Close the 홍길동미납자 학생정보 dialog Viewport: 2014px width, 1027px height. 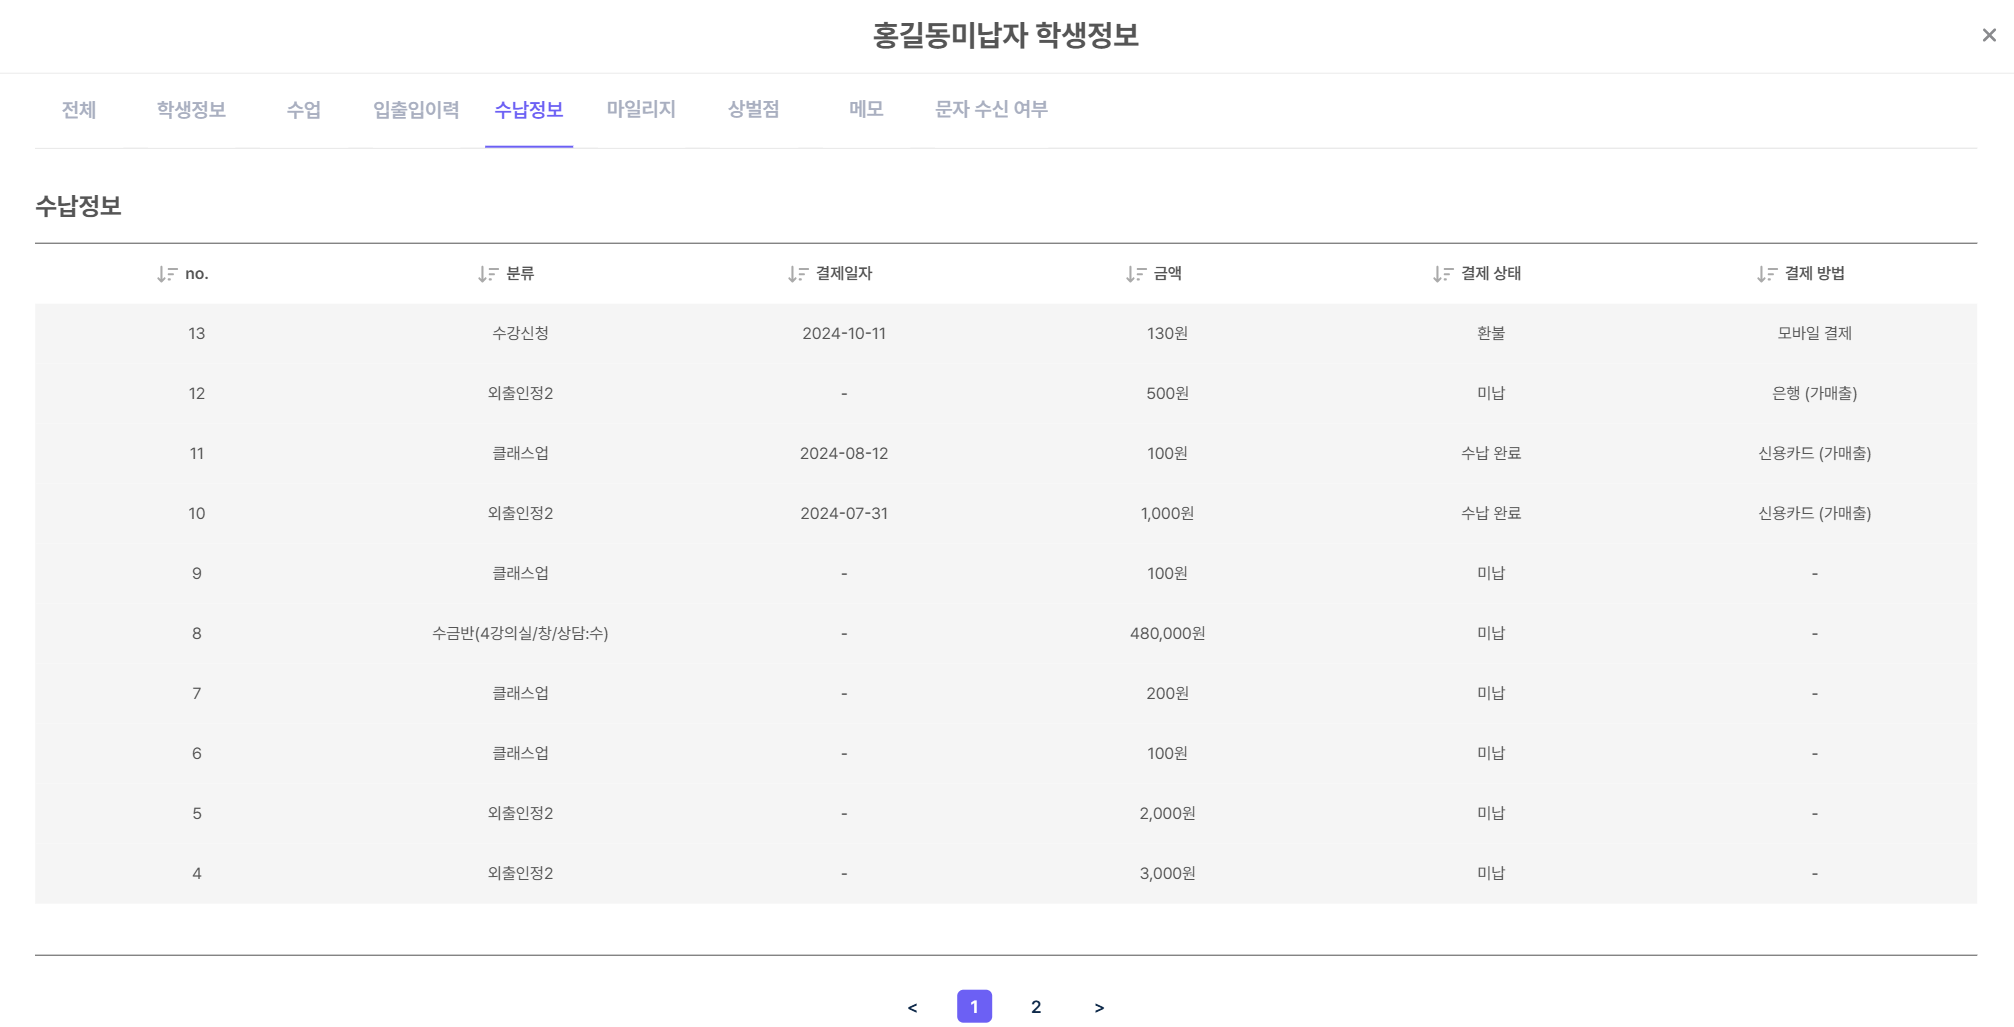(x=1989, y=35)
